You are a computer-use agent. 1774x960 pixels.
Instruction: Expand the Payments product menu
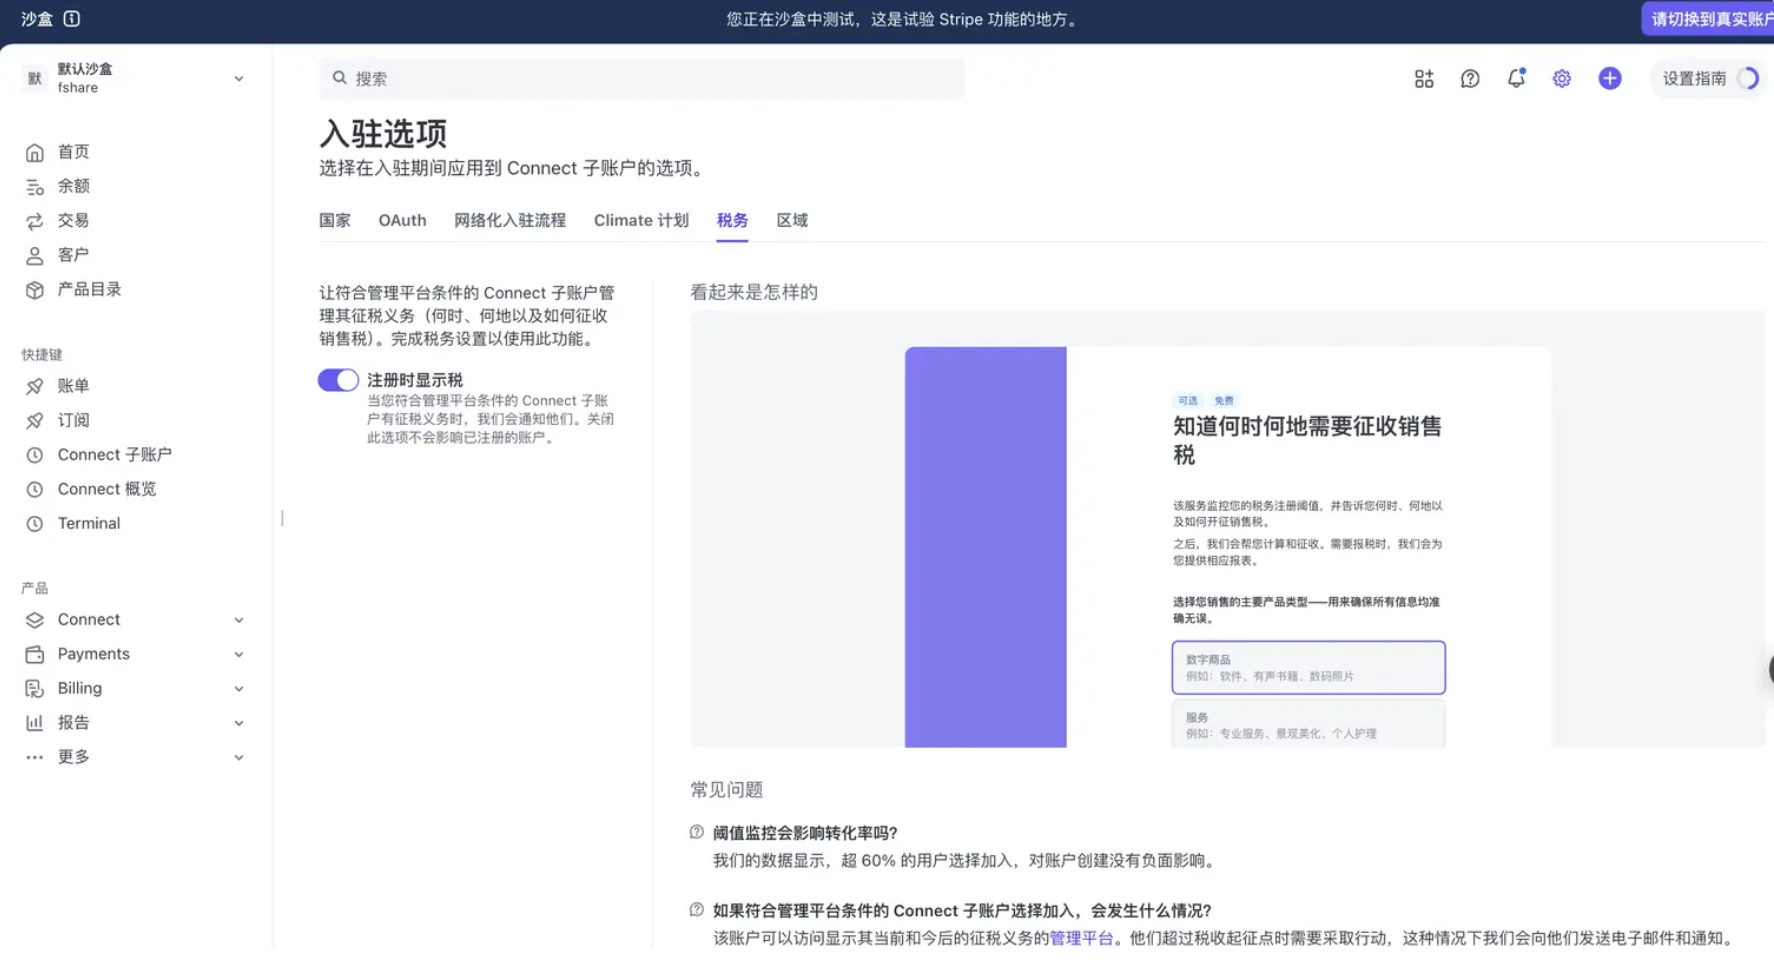(x=134, y=654)
